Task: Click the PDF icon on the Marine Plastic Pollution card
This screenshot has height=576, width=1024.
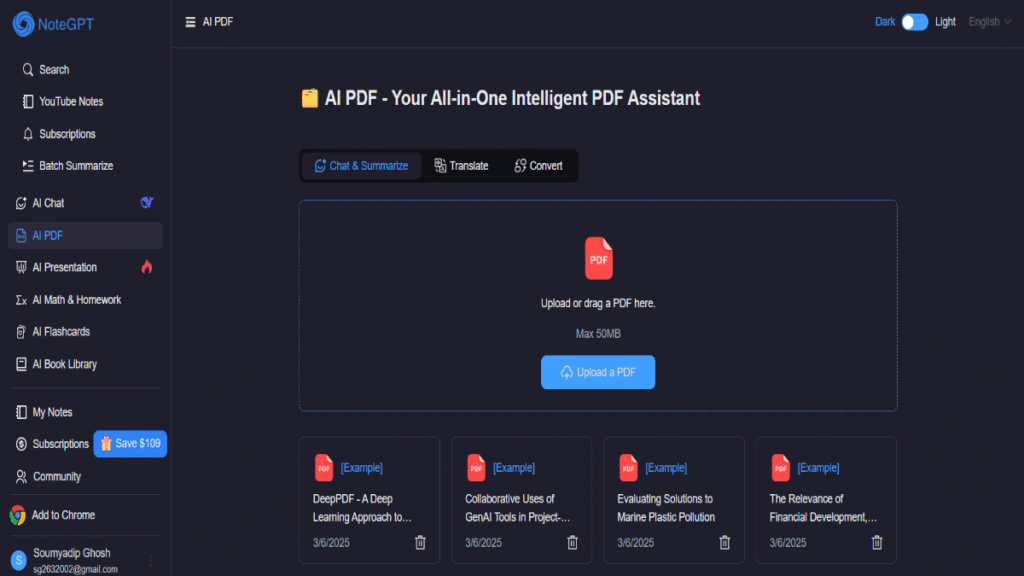Action: (628, 468)
